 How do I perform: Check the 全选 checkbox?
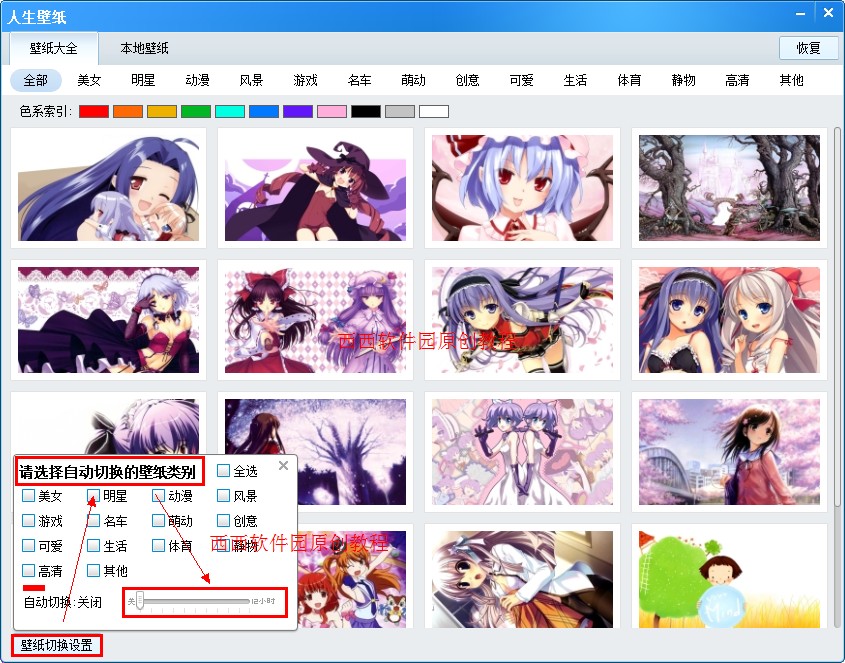[224, 471]
